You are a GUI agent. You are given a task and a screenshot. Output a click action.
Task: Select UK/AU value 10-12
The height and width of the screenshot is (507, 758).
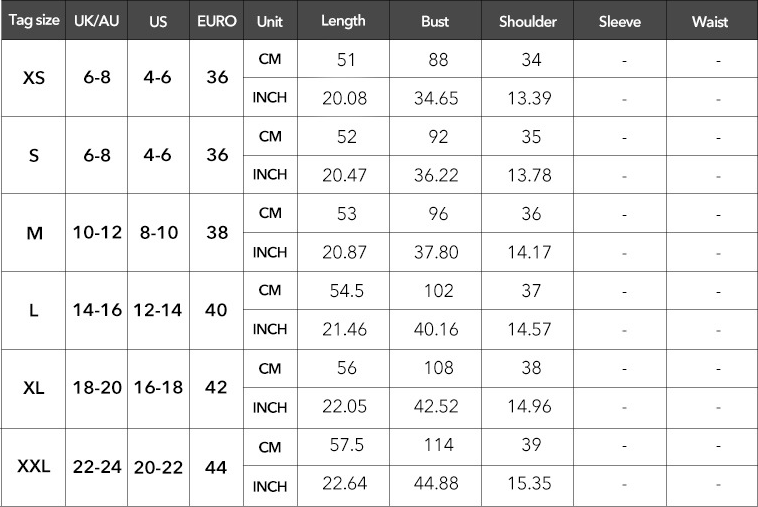[97, 232]
